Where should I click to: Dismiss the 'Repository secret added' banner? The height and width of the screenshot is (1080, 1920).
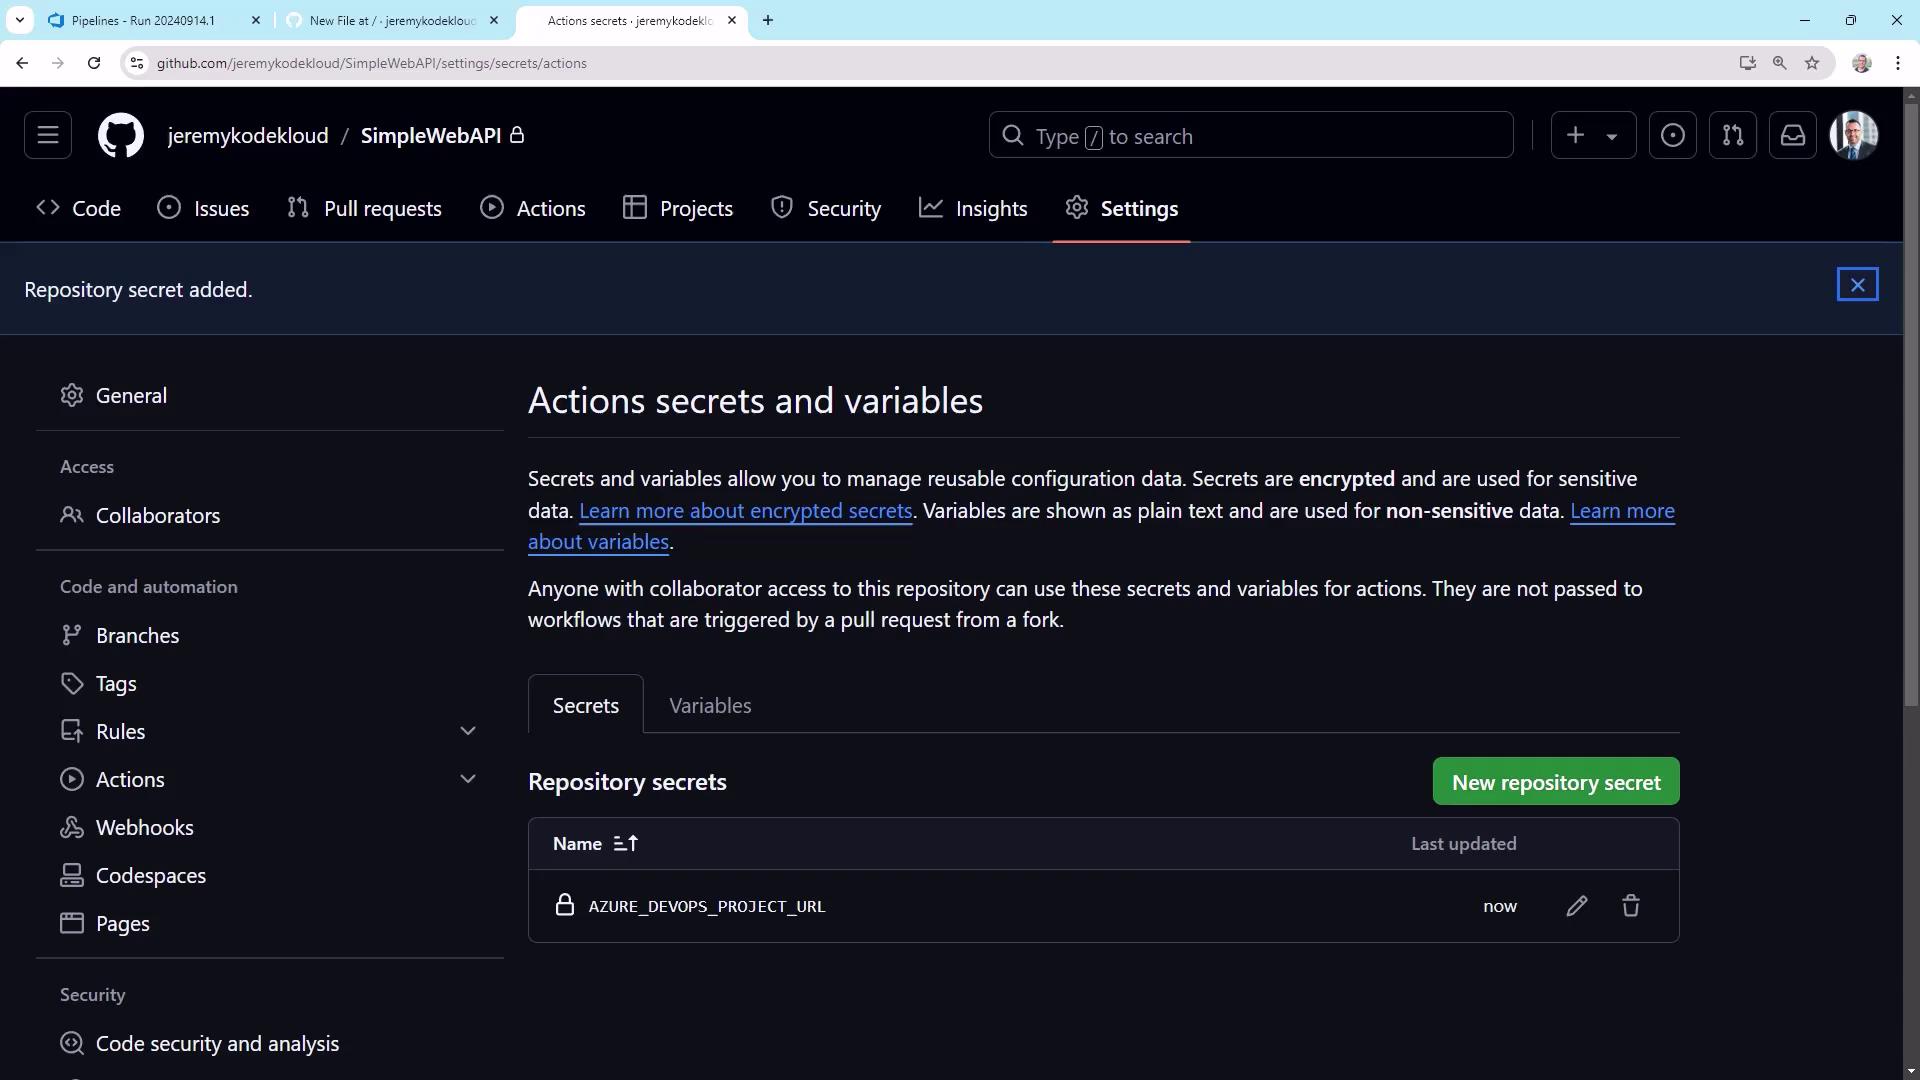[x=1857, y=285]
